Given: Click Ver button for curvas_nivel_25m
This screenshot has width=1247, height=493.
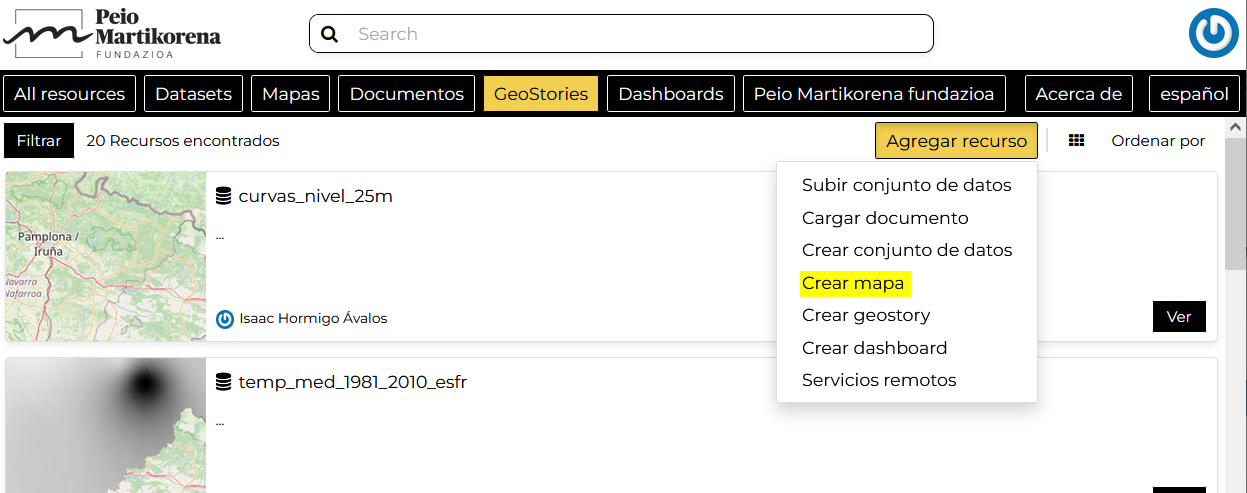Looking at the screenshot, I should click(1179, 316).
